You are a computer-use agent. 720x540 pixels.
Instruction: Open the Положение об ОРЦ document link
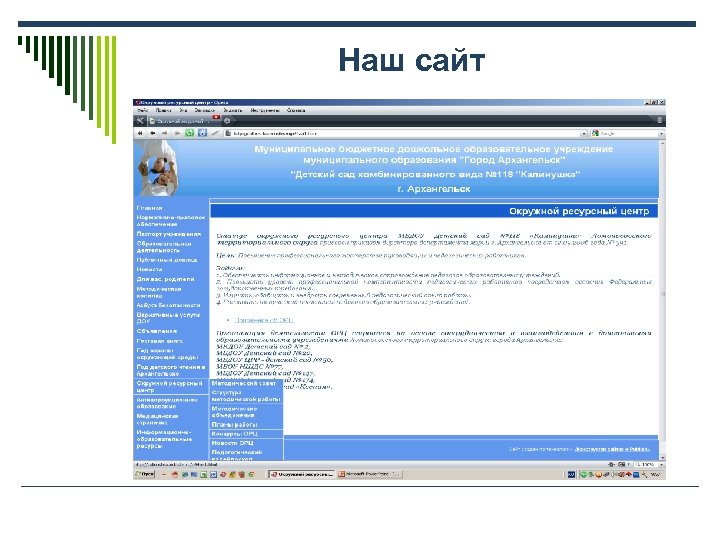264,320
